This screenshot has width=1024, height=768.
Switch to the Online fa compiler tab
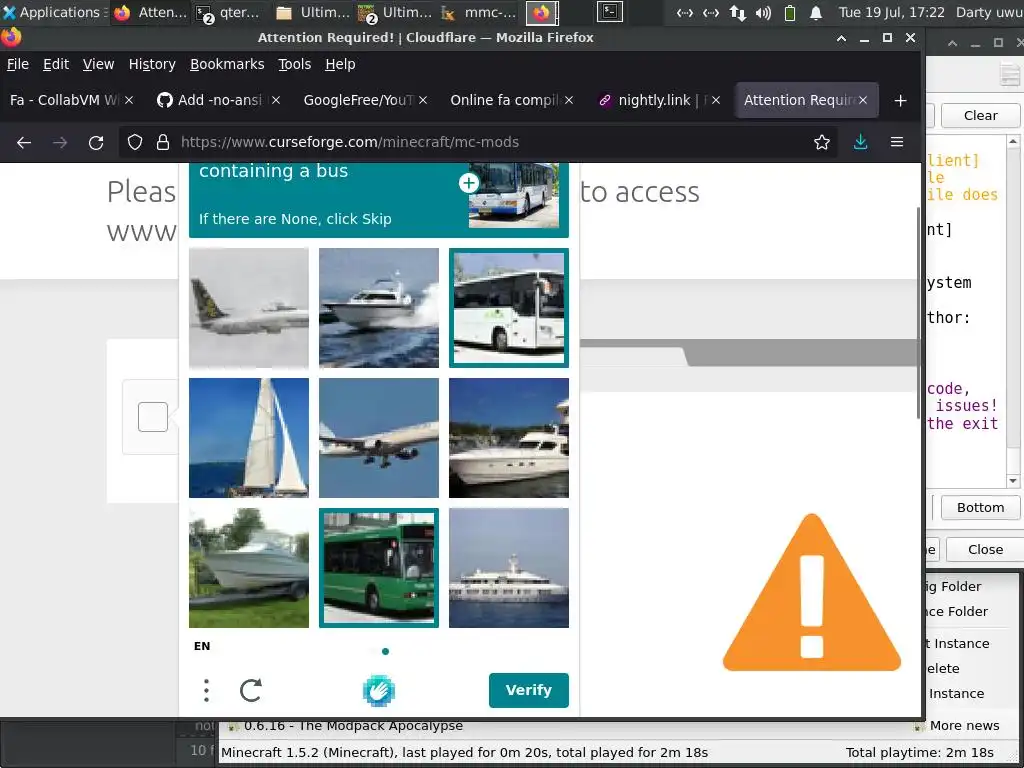tap(505, 100)
